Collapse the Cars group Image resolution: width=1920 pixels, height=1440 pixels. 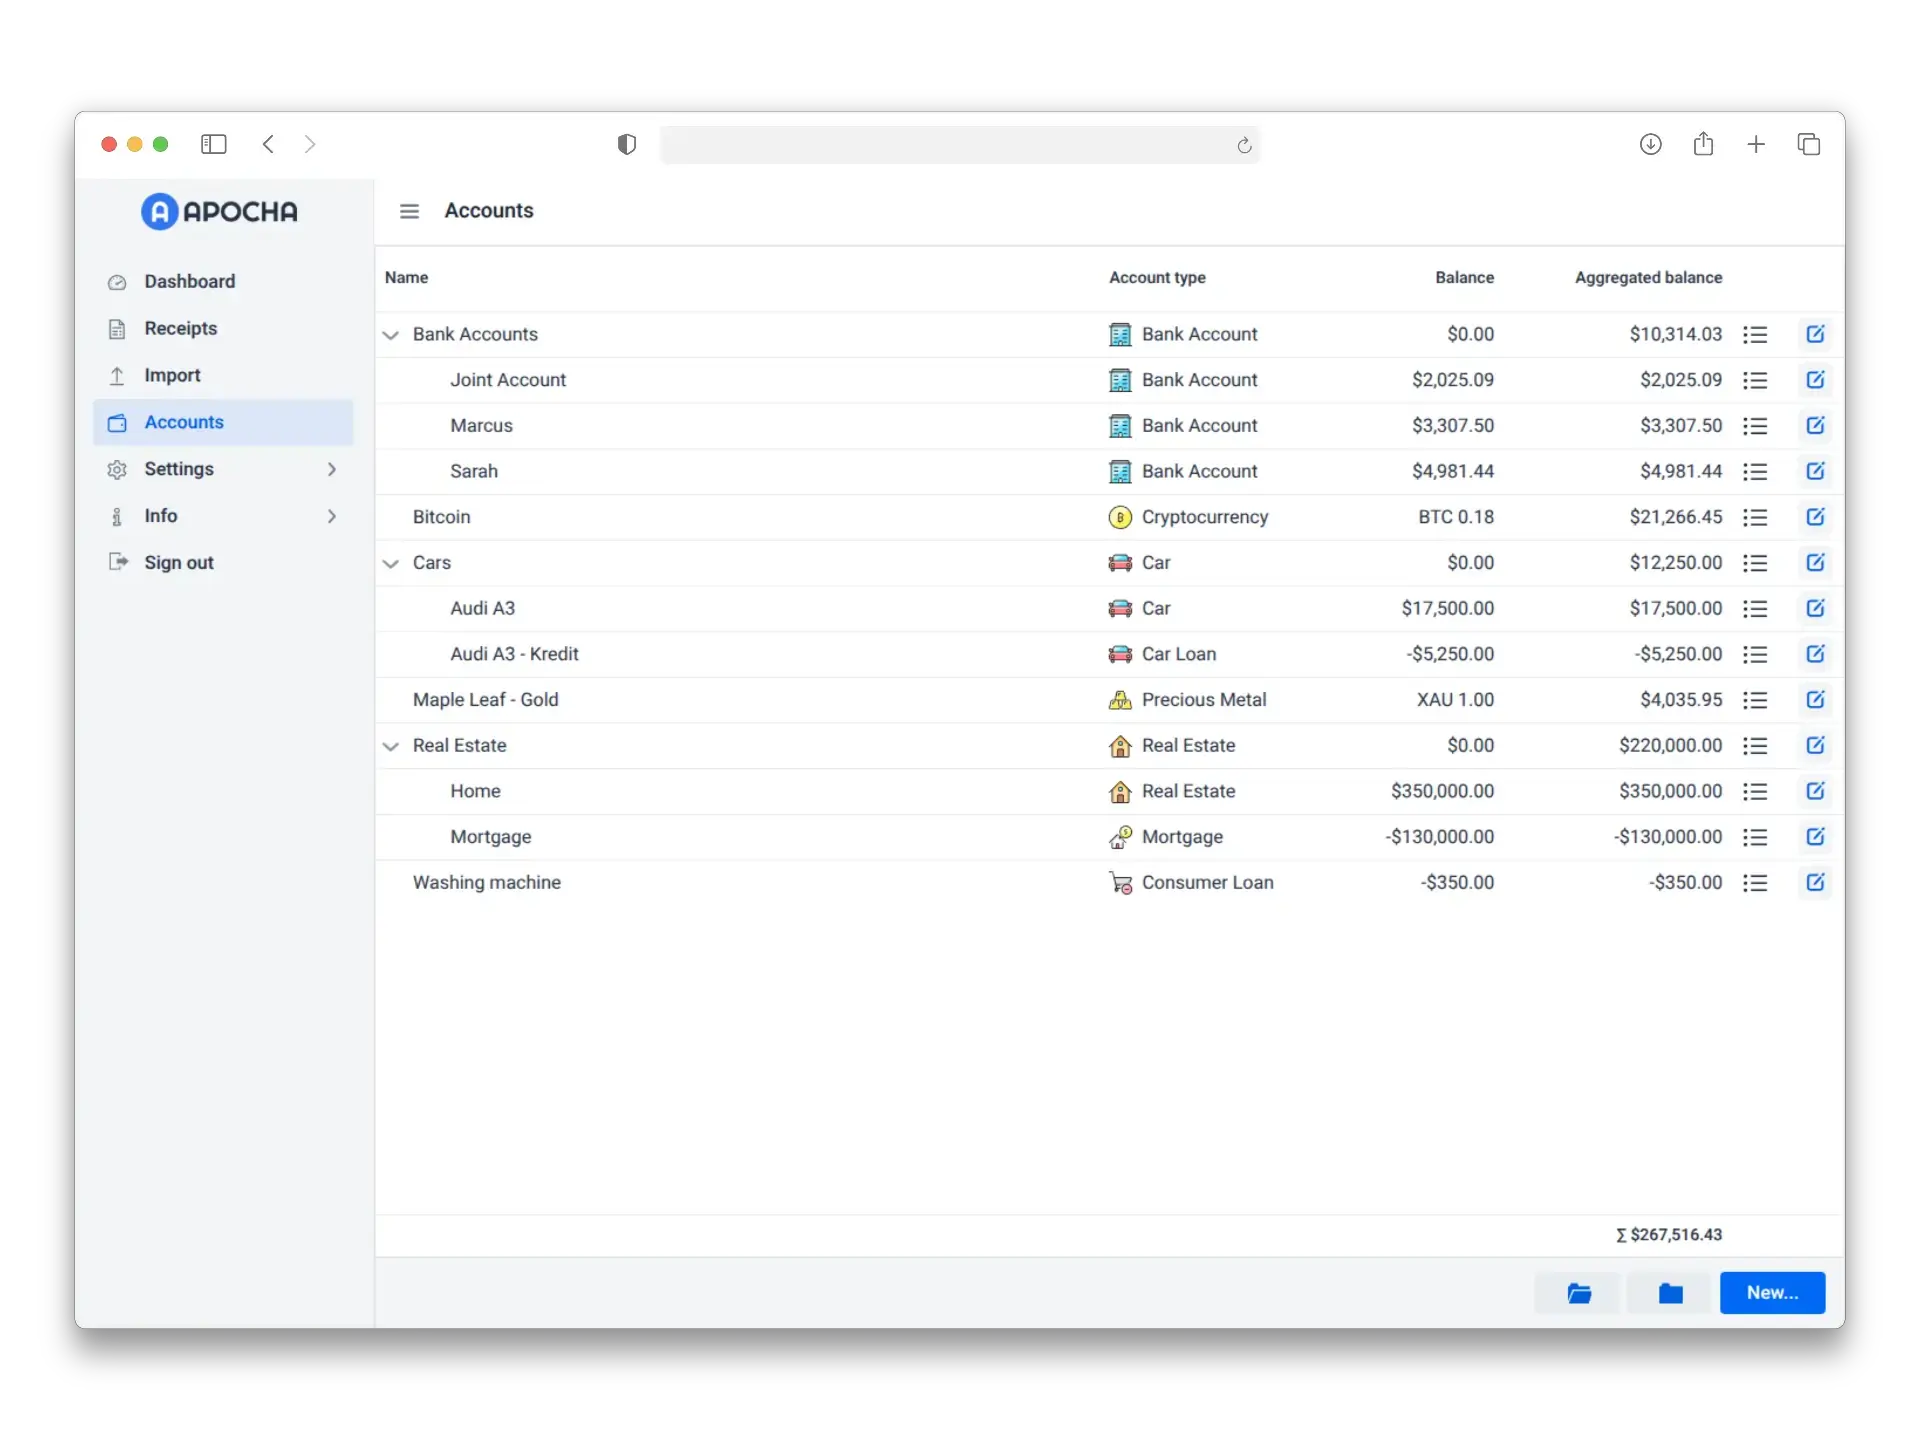(x=391, y=563)
